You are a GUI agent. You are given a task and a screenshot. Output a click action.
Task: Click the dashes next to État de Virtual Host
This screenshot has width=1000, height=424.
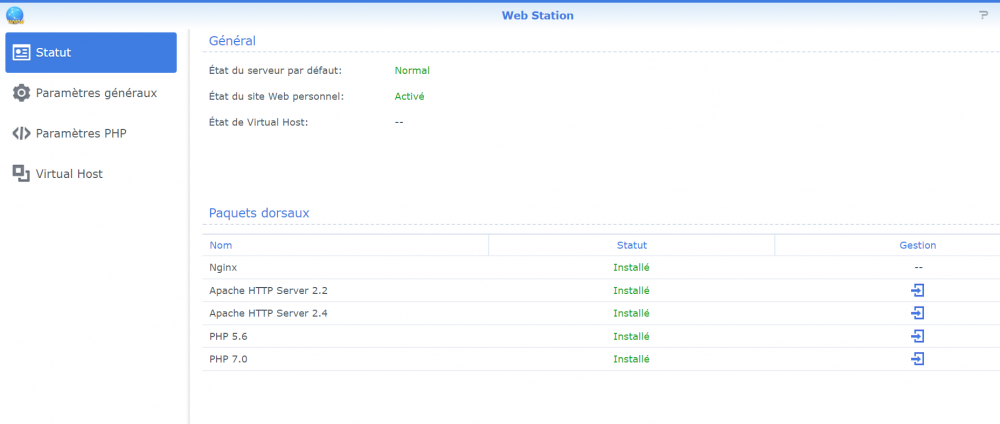pyautogui.click(x=399, y=122)
